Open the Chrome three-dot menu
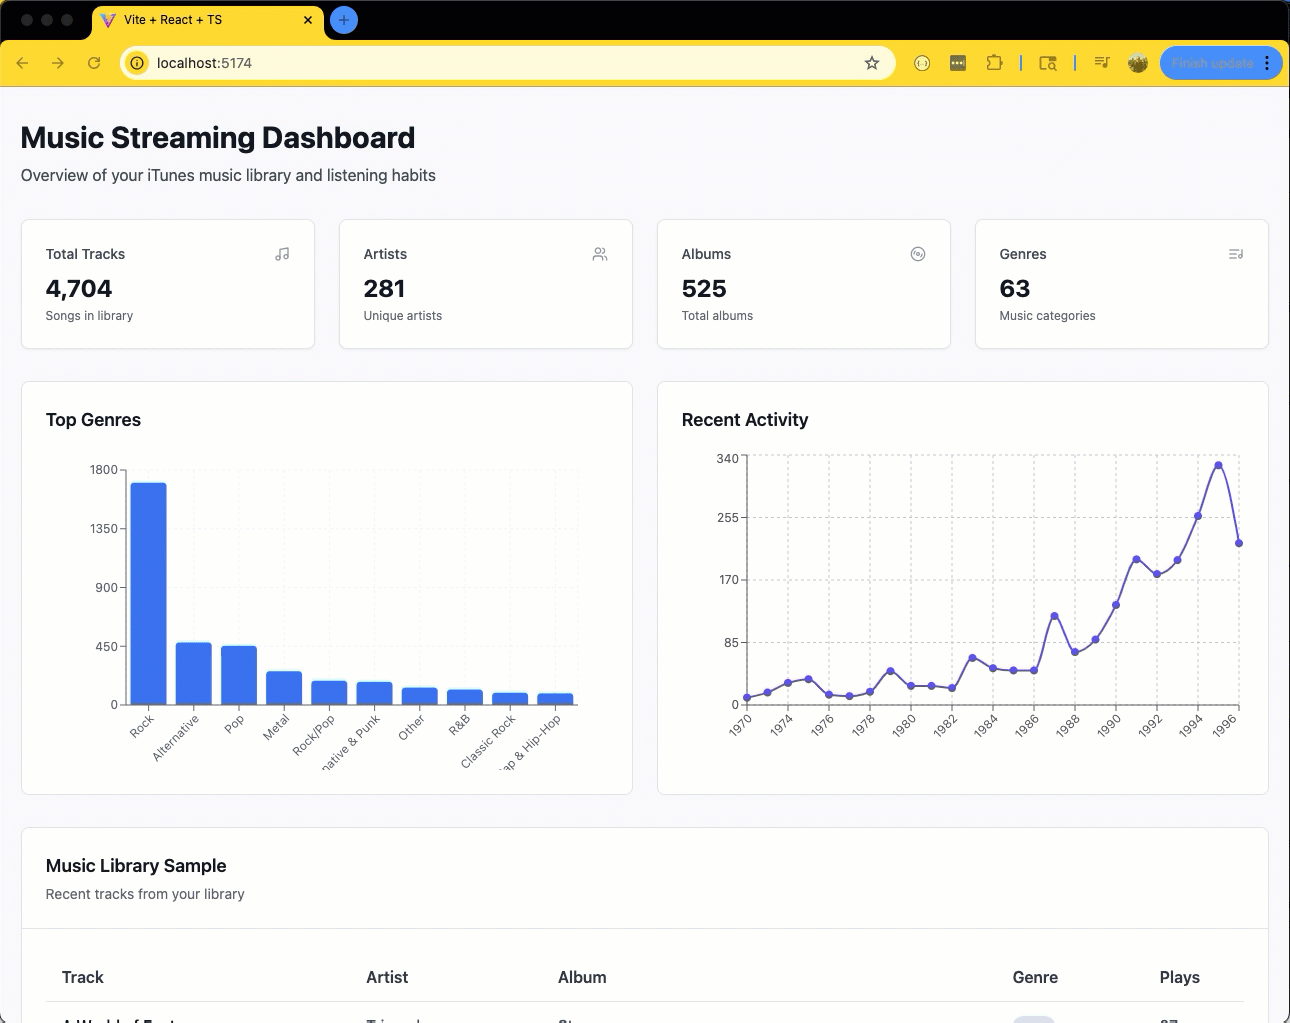Image resolution: width=1290 pixels, height=1023 pixels. pos(1267,63)
